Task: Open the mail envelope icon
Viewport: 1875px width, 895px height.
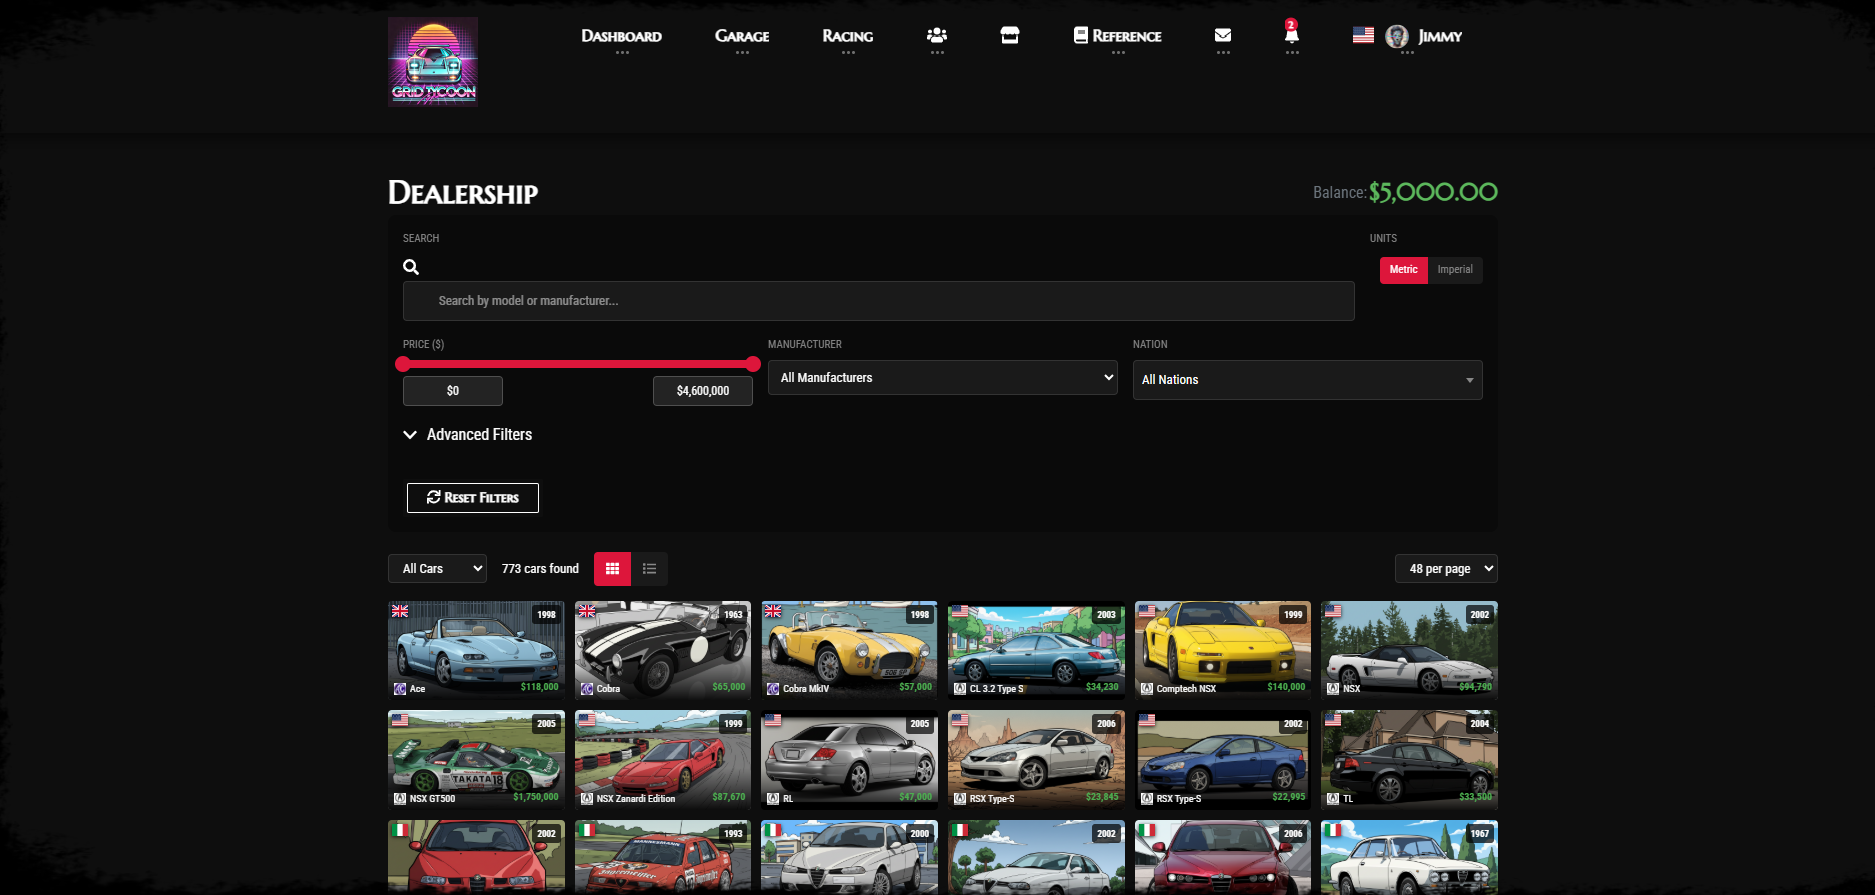Action: tap(1222, 36)
